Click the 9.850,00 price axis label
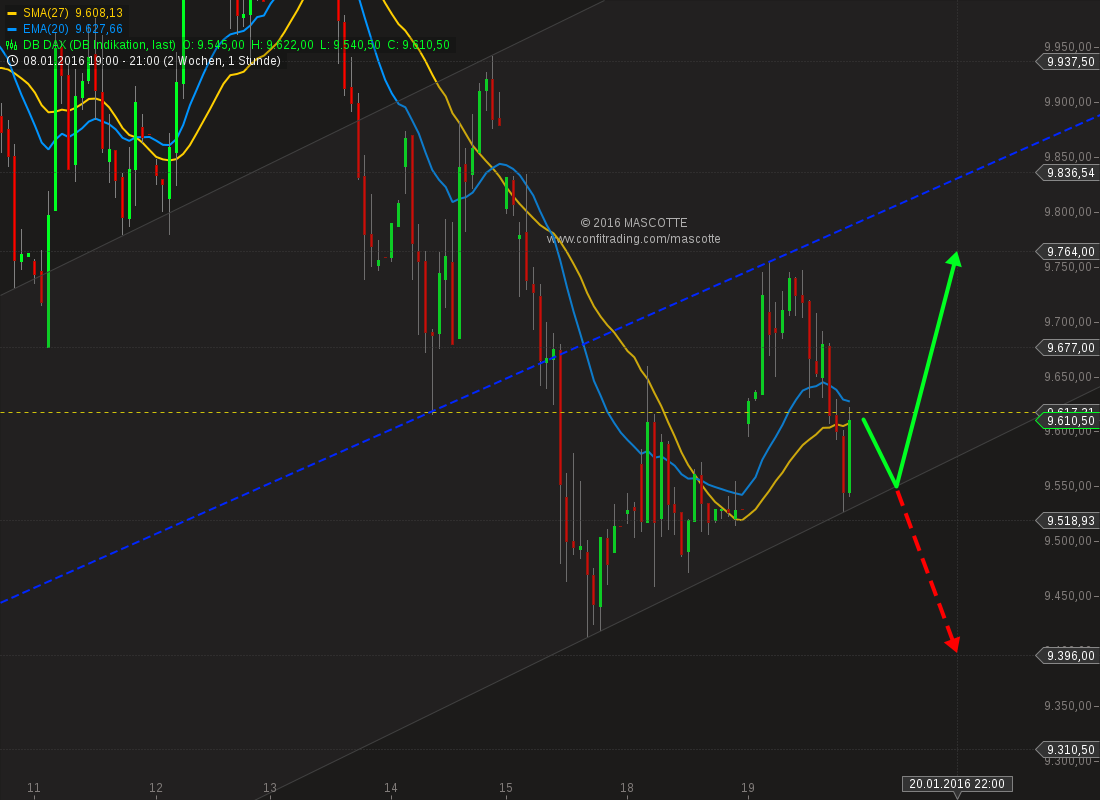 [1068, 156]
